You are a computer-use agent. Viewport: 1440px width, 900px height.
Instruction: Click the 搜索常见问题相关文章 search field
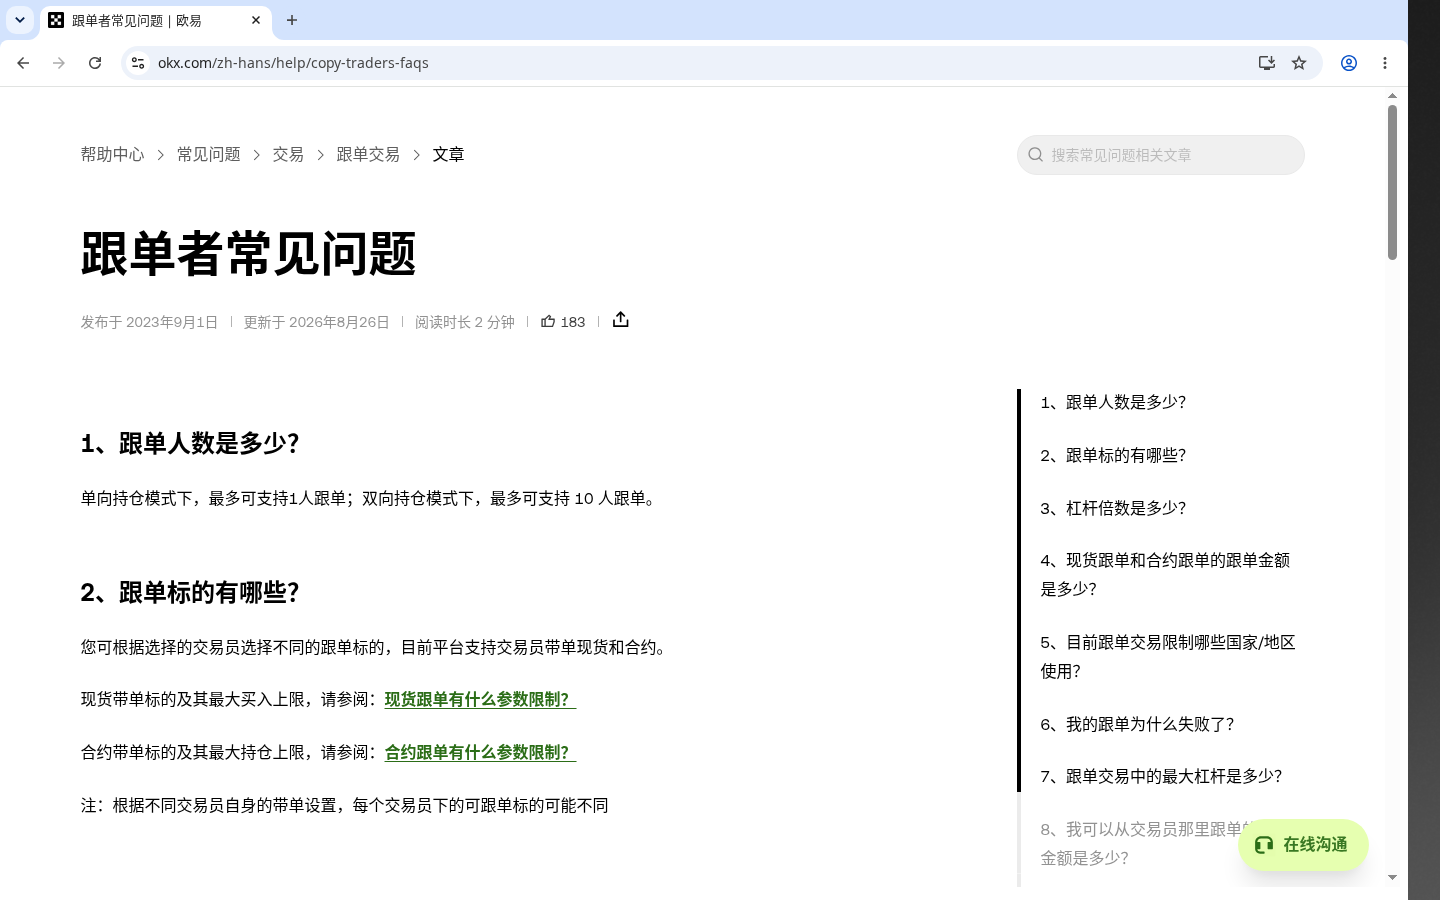coord(1161,155)
